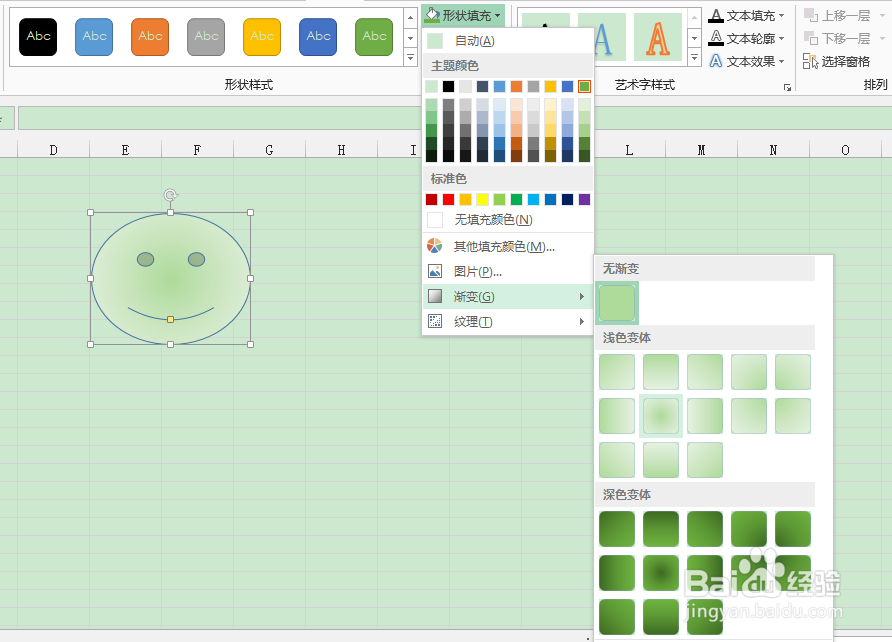Pick gold theme color swatch
The width and height of the screenshot is (892, 642).
(x=550, y=86)
